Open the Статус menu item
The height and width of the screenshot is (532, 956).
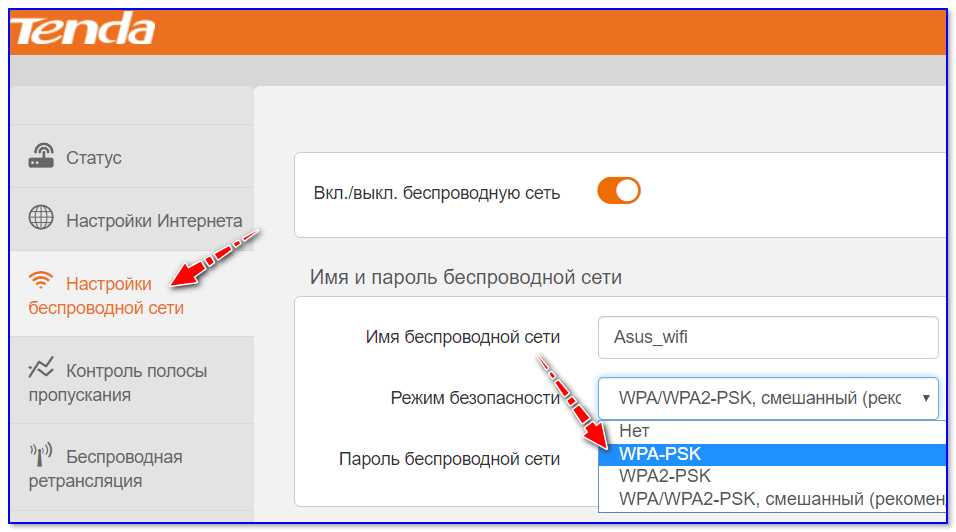[132, 157]
